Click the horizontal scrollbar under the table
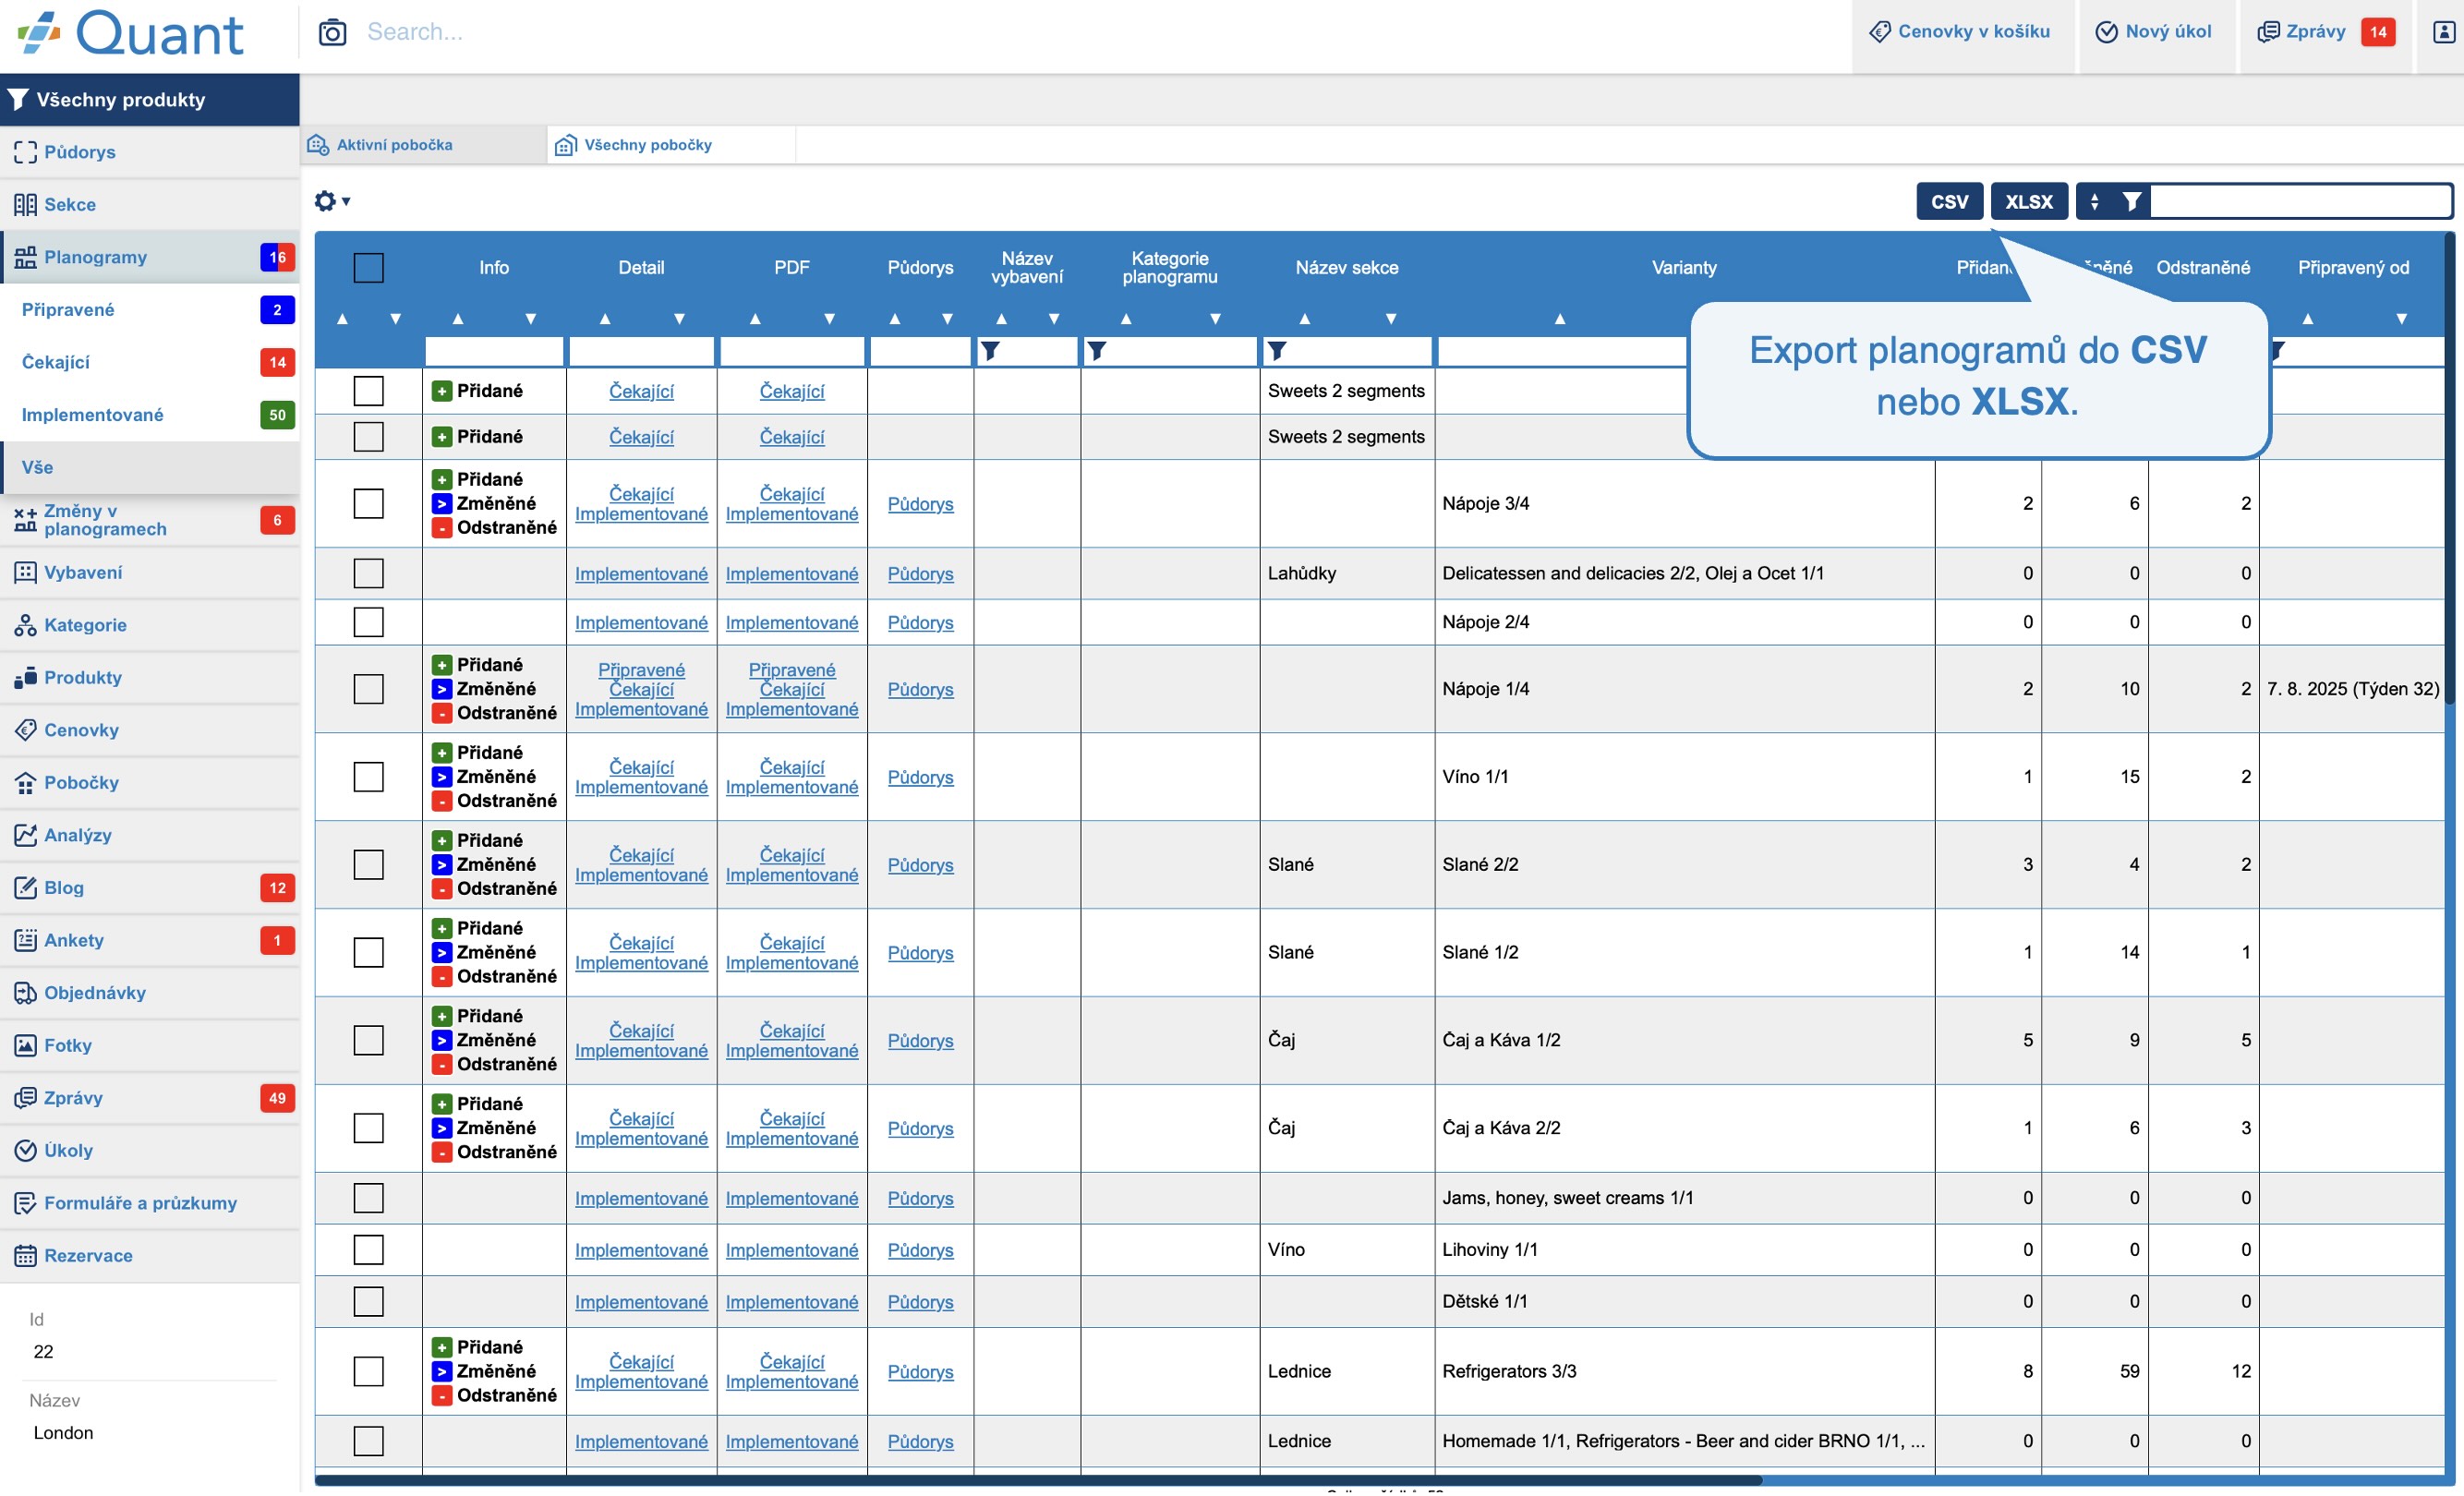Image resolution: width=2464 pixels, height=1496 pixels. pyautogui.click(x=1037, y=1480)
